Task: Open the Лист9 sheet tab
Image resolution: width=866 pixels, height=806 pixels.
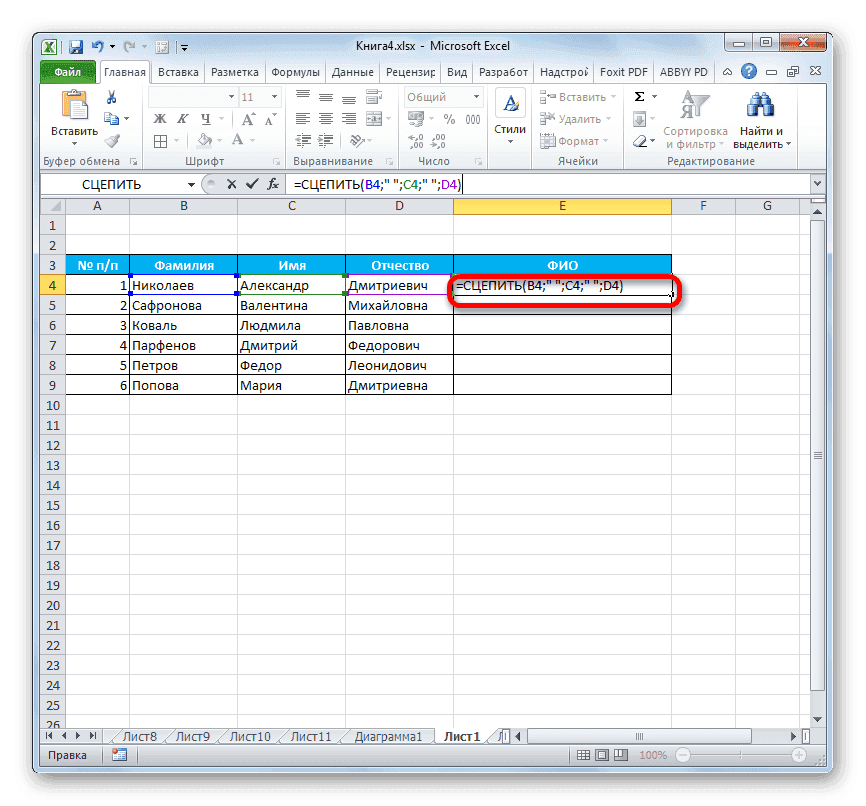Action: tap(190, 735)
